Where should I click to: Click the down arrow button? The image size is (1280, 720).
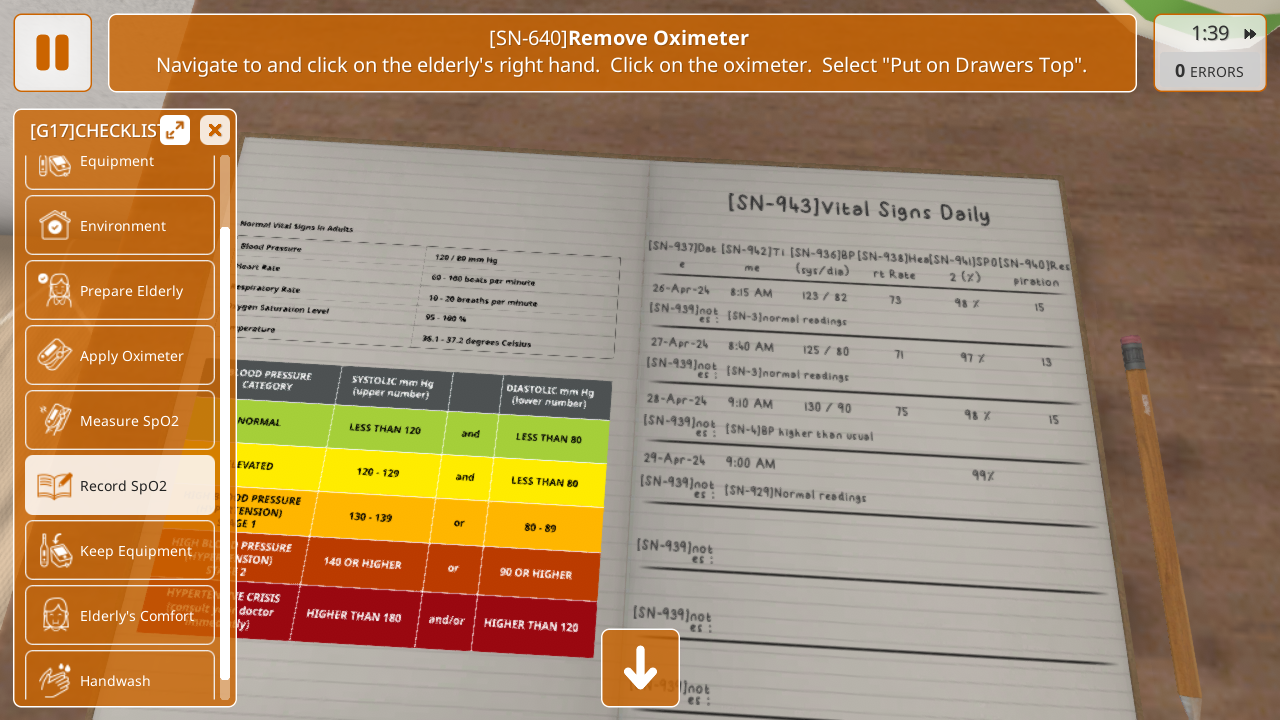tap(640, 668)
